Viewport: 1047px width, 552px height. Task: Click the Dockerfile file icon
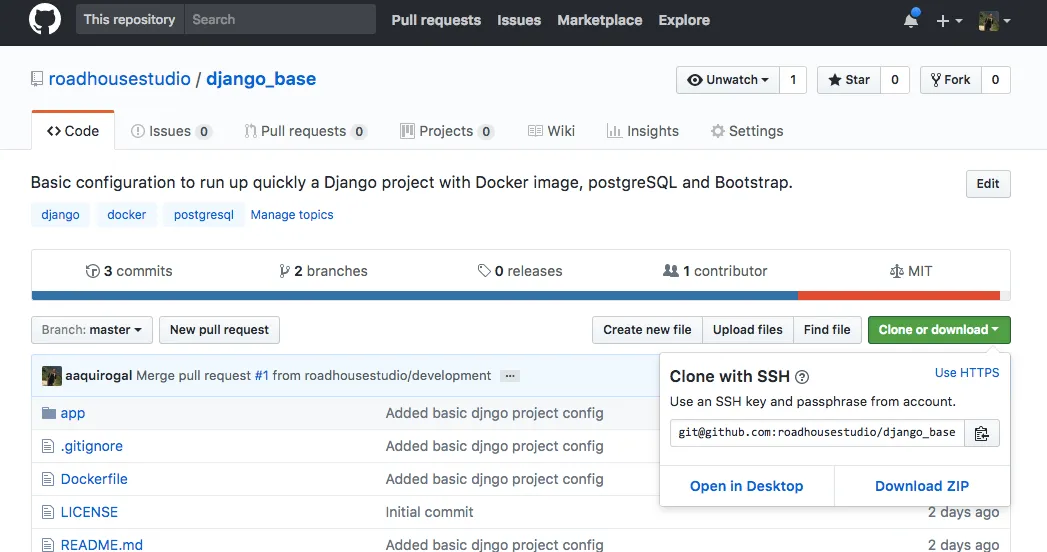tap(47, 479)
